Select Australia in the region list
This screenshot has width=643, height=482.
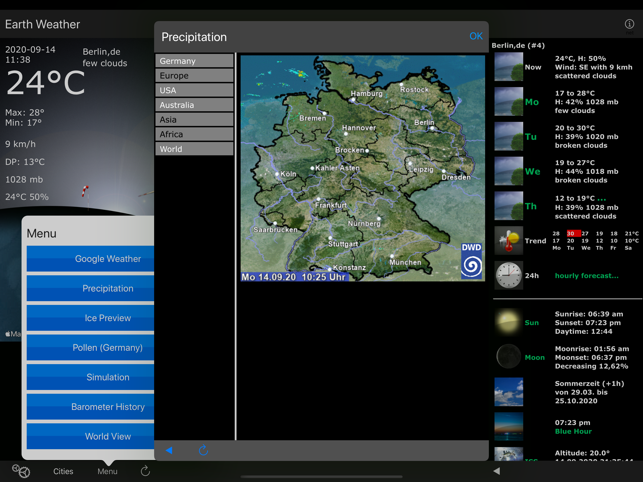(194, 105)
